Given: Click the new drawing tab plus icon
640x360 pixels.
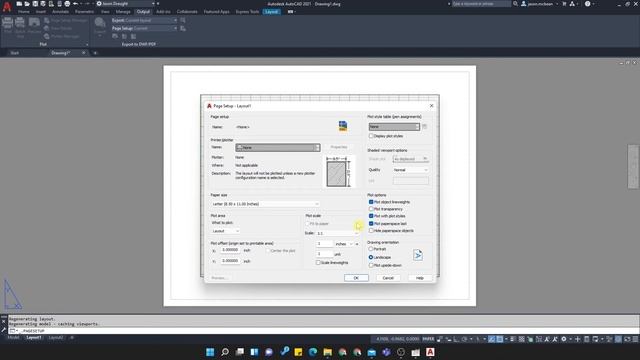Looking at the screenshot, I should coord(95,53).
